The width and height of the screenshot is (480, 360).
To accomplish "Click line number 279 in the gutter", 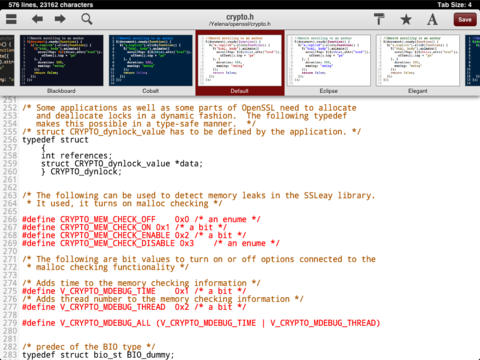I will (10, 323).
